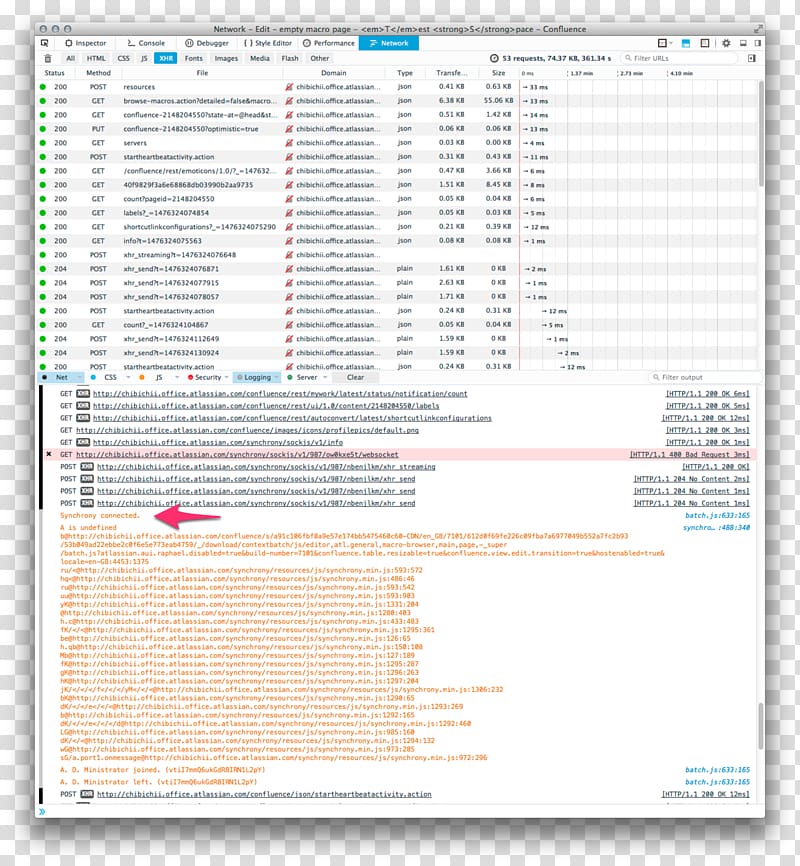
Task: Click XHR badge on notification/count log entry
Action: tap(83, 394)
